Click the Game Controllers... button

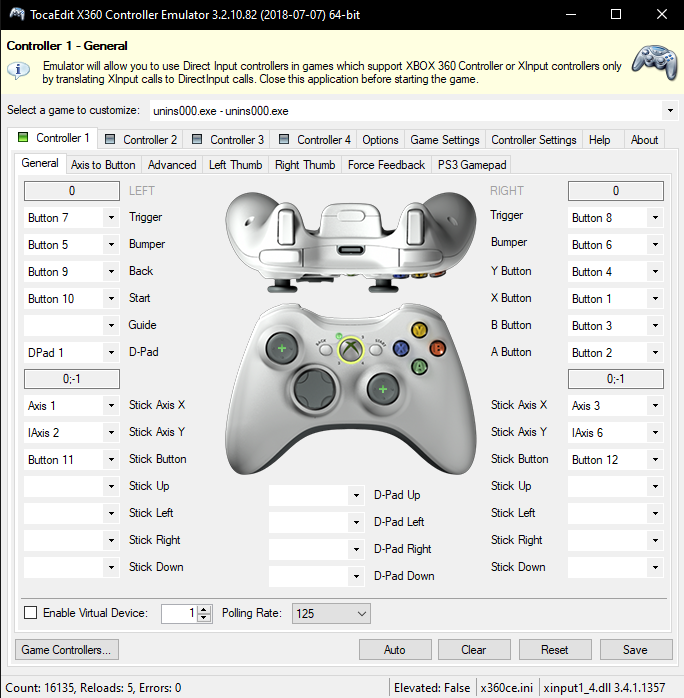point(67,649)
